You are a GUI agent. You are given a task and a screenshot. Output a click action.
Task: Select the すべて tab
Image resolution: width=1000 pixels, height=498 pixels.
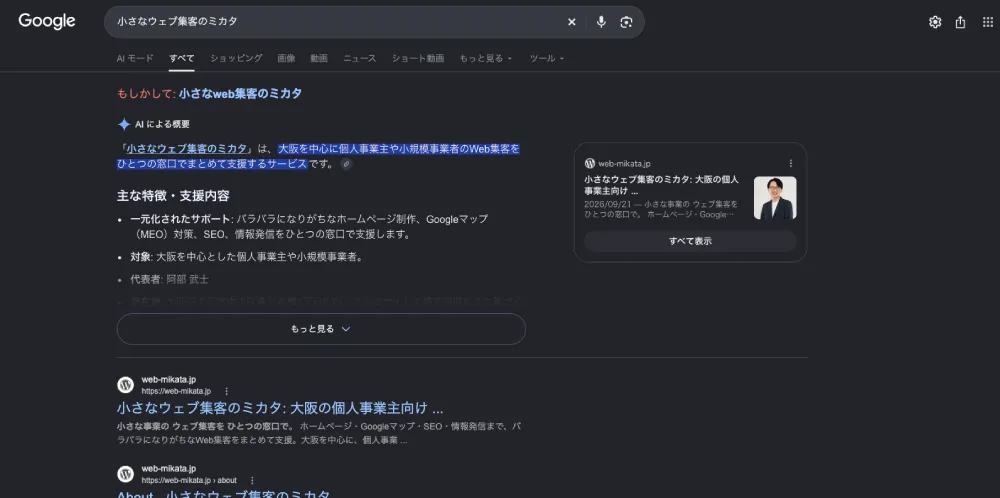click(182, 58)
